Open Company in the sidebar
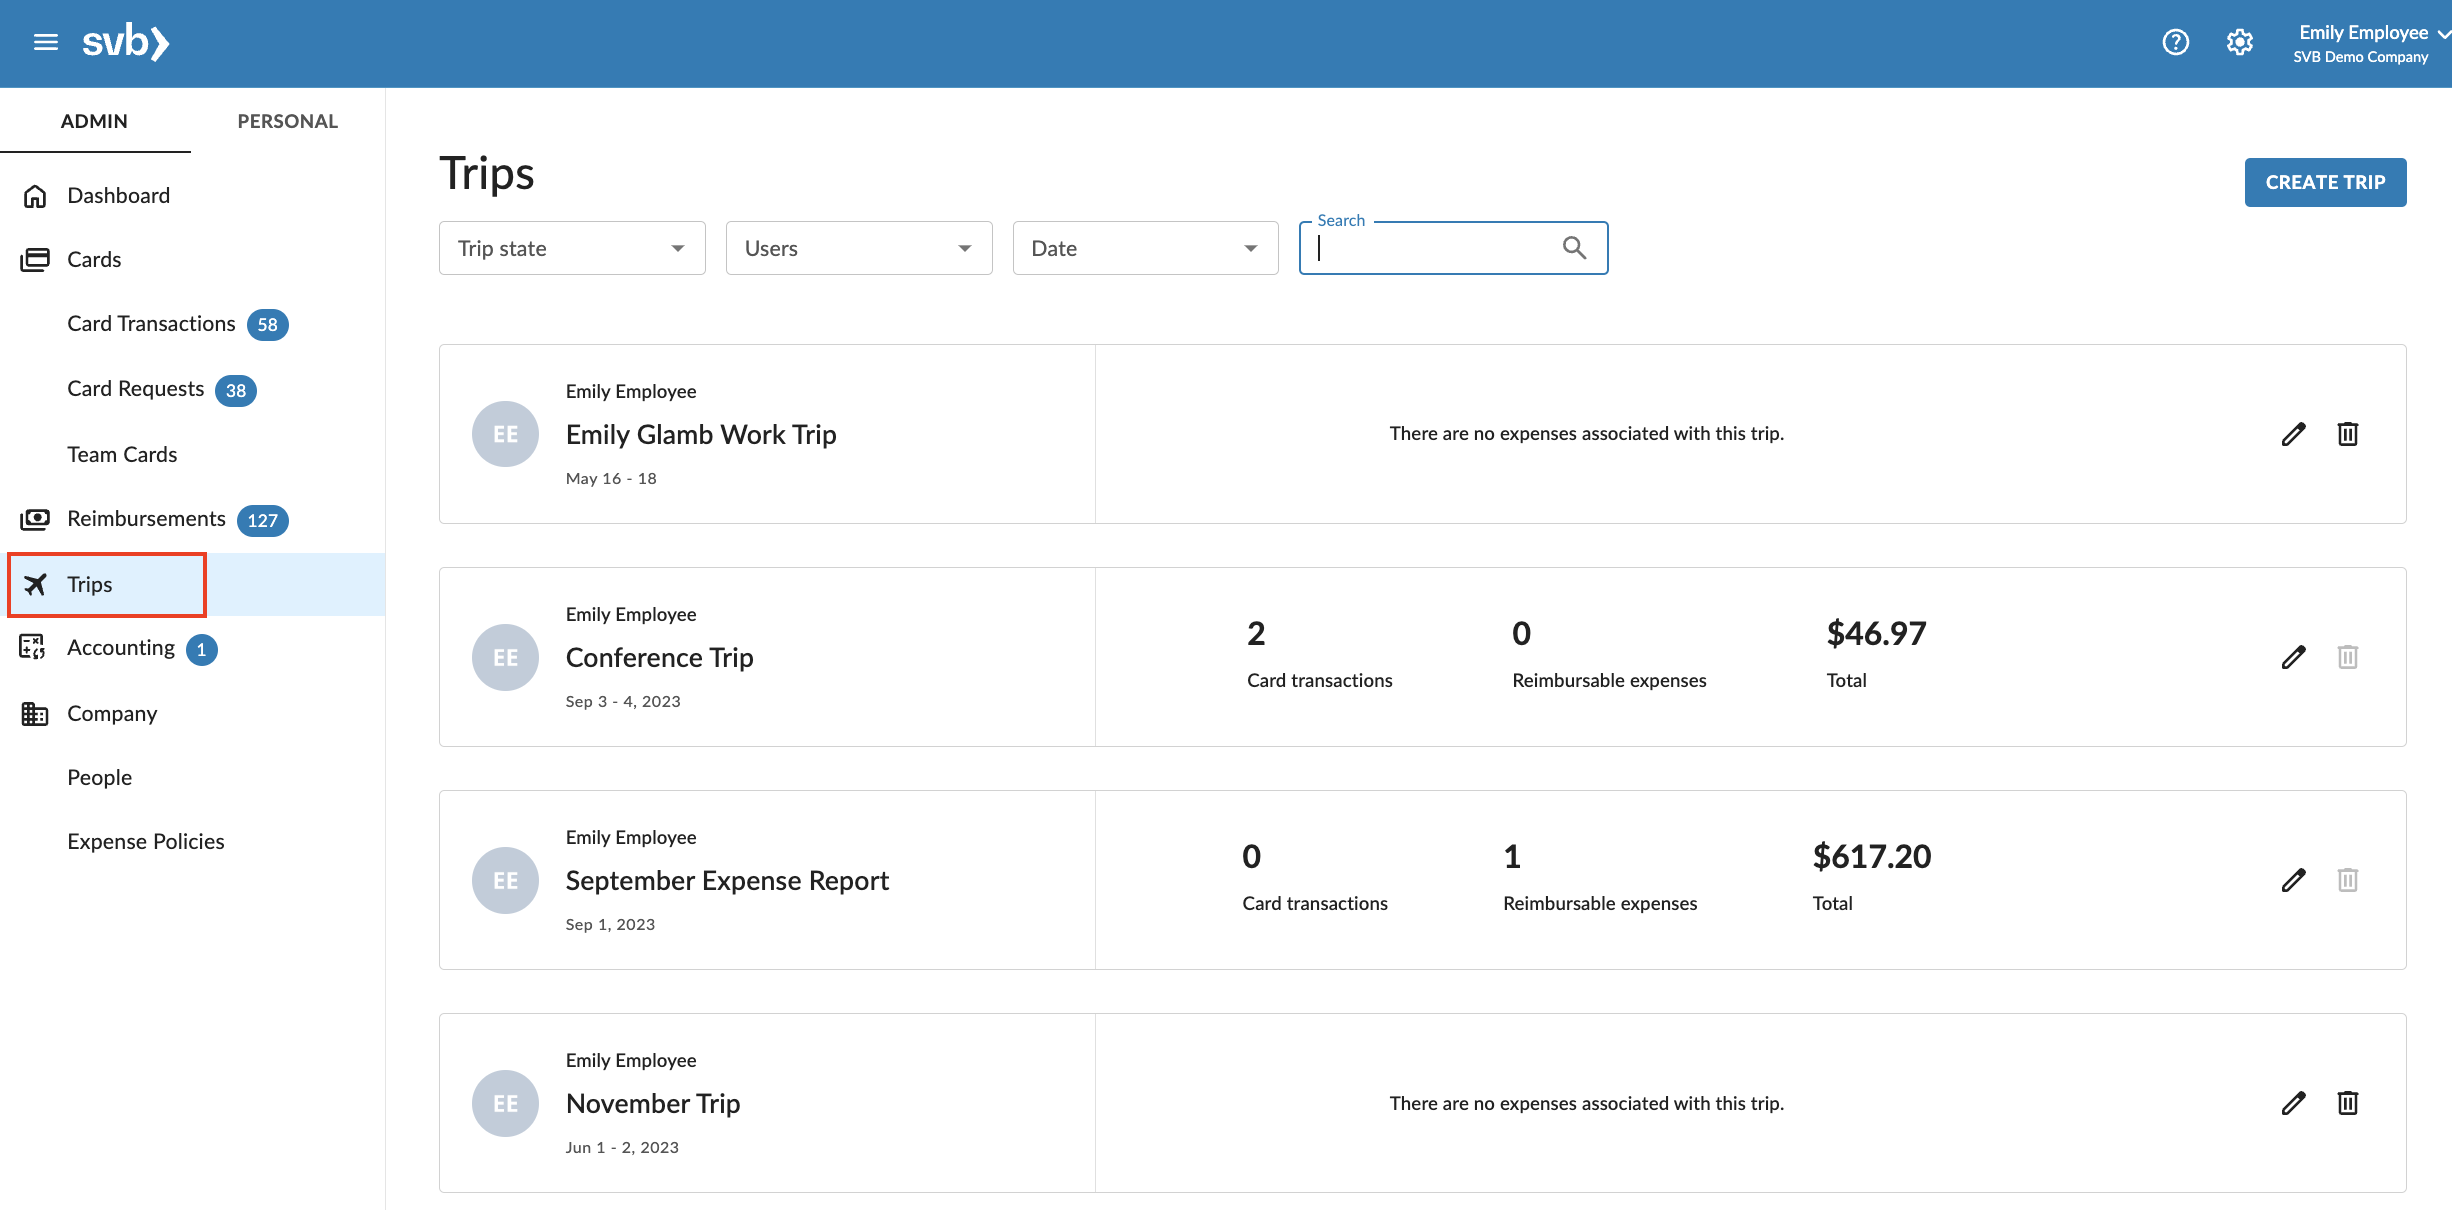This screenshot has width=2452, height=1210. tap(112, 713)
